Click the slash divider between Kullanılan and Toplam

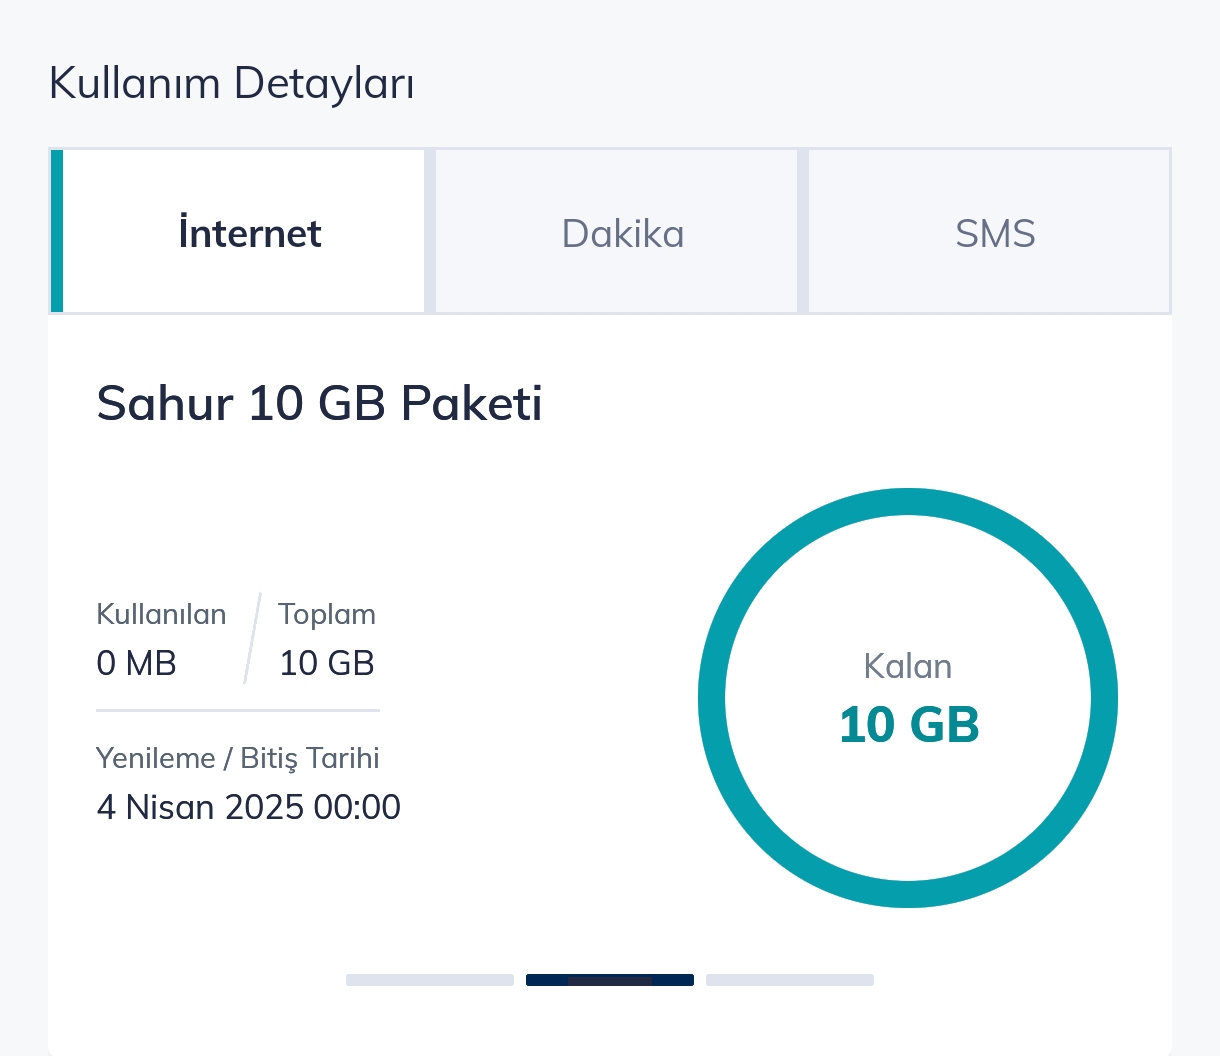pos(252,639)
